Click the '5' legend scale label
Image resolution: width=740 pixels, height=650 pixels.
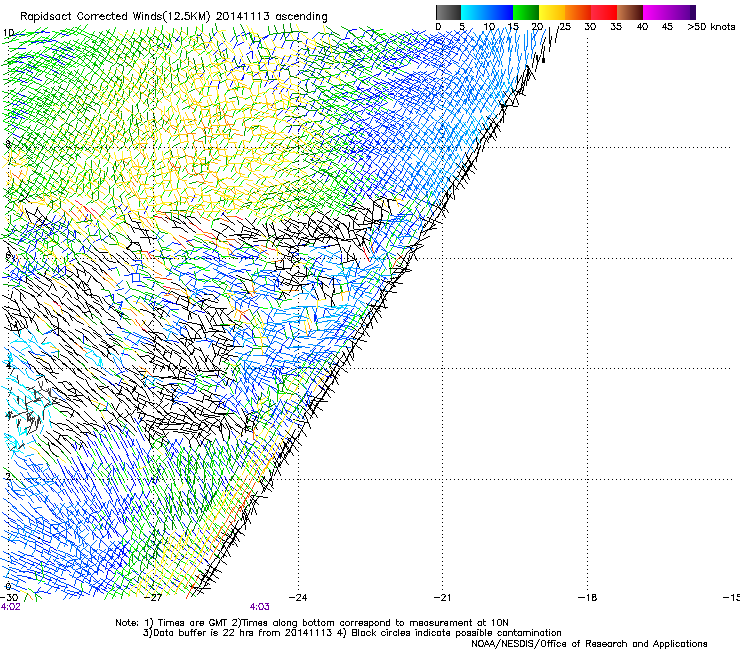[462, 27]
